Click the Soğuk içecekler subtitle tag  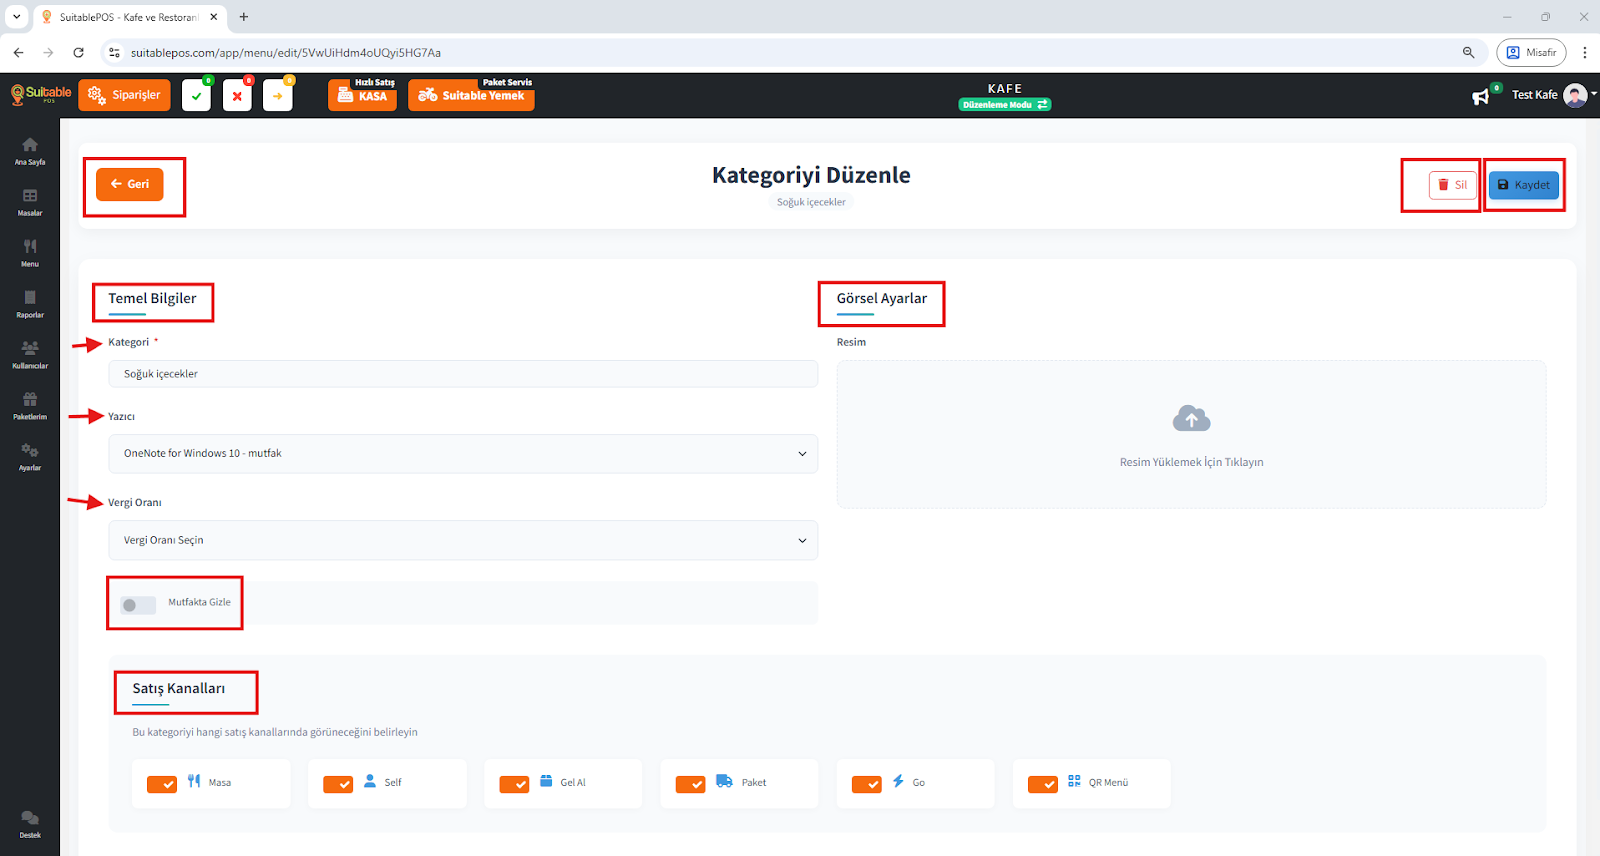point(811,202)
